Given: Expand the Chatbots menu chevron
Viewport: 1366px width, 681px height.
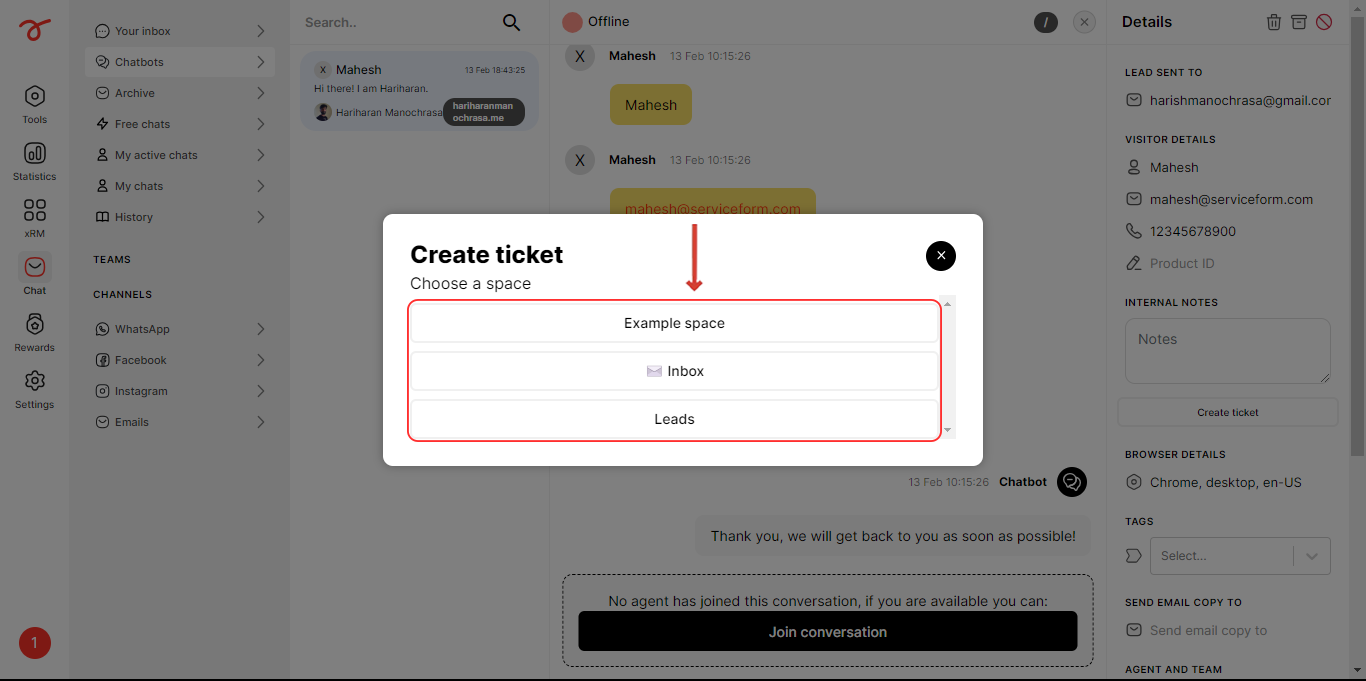Looking at the screenshot, I should click(260, 62).
